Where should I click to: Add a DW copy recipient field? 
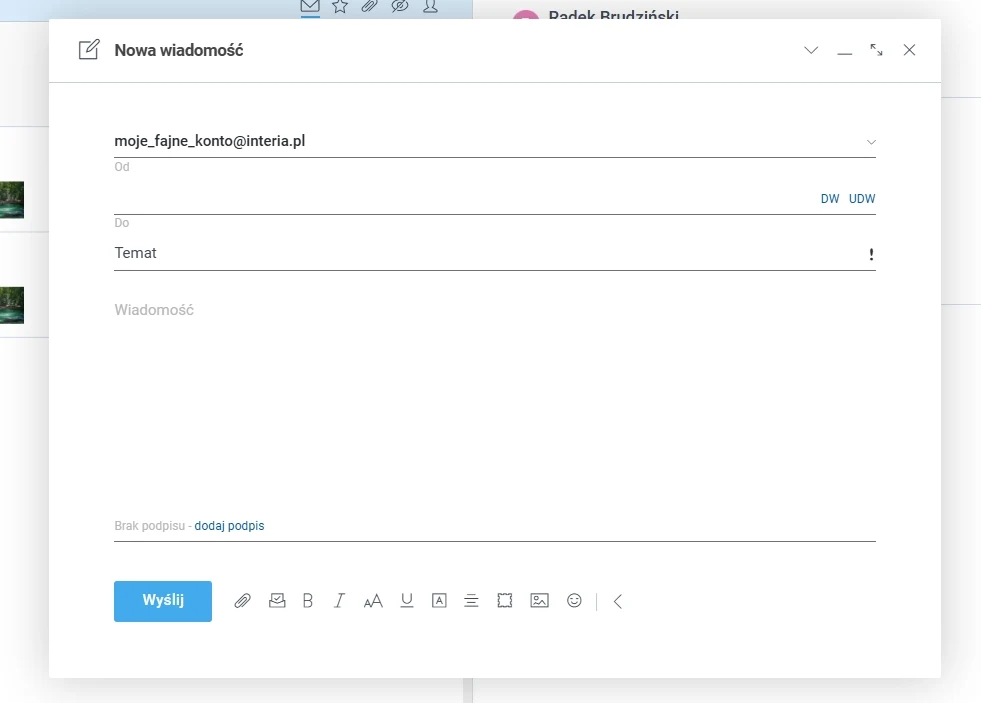click(830, 199)
